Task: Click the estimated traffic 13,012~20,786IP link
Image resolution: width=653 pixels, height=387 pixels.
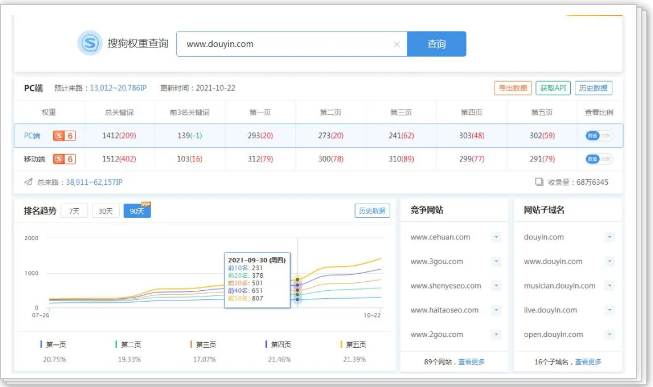Action: tap(118, 88)
